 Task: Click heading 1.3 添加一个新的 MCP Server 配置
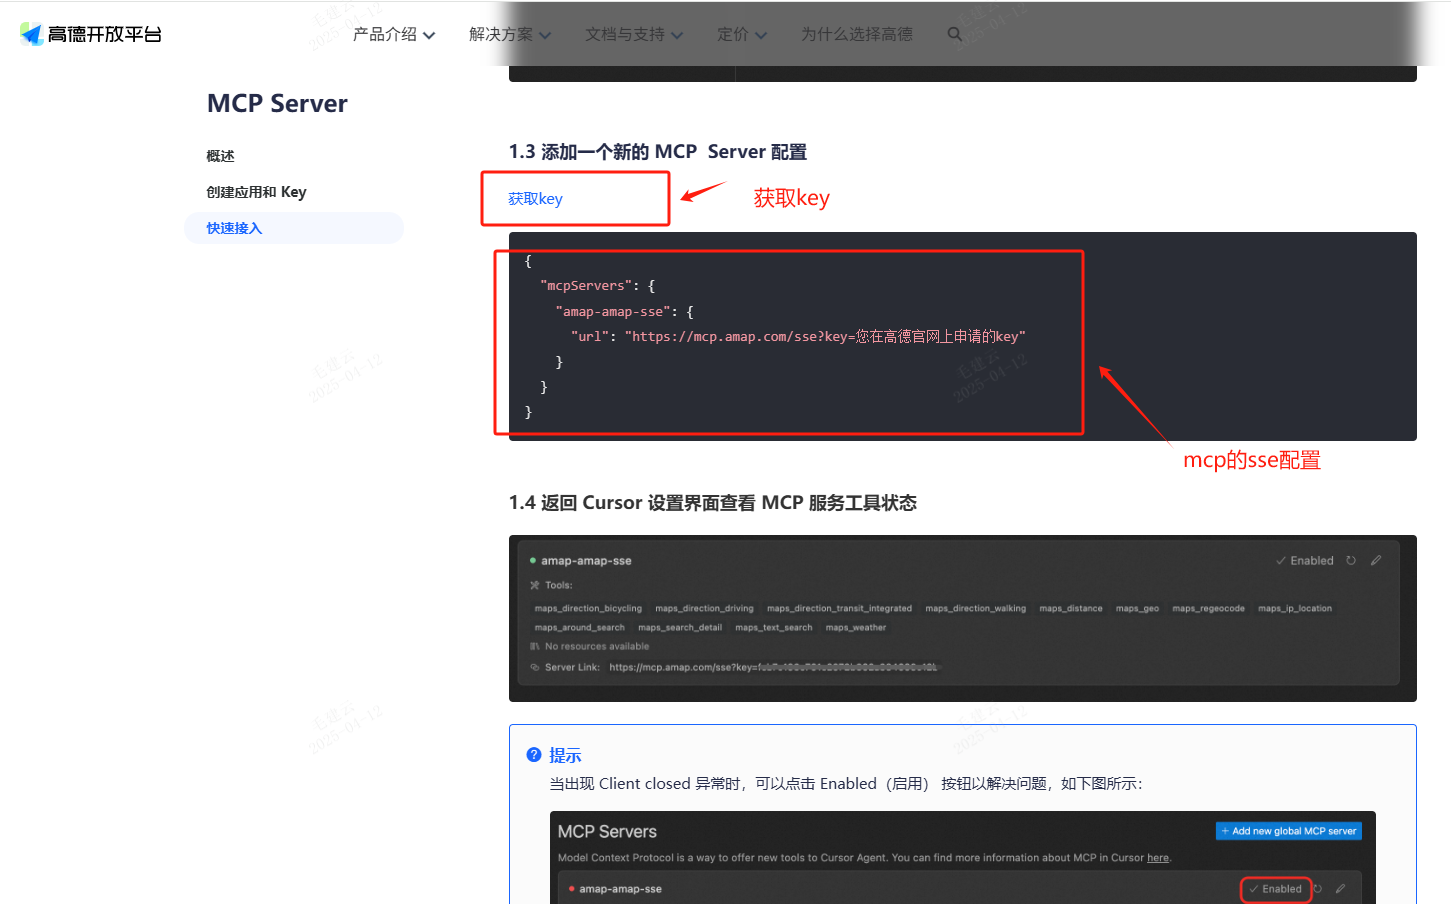[658, 152]
